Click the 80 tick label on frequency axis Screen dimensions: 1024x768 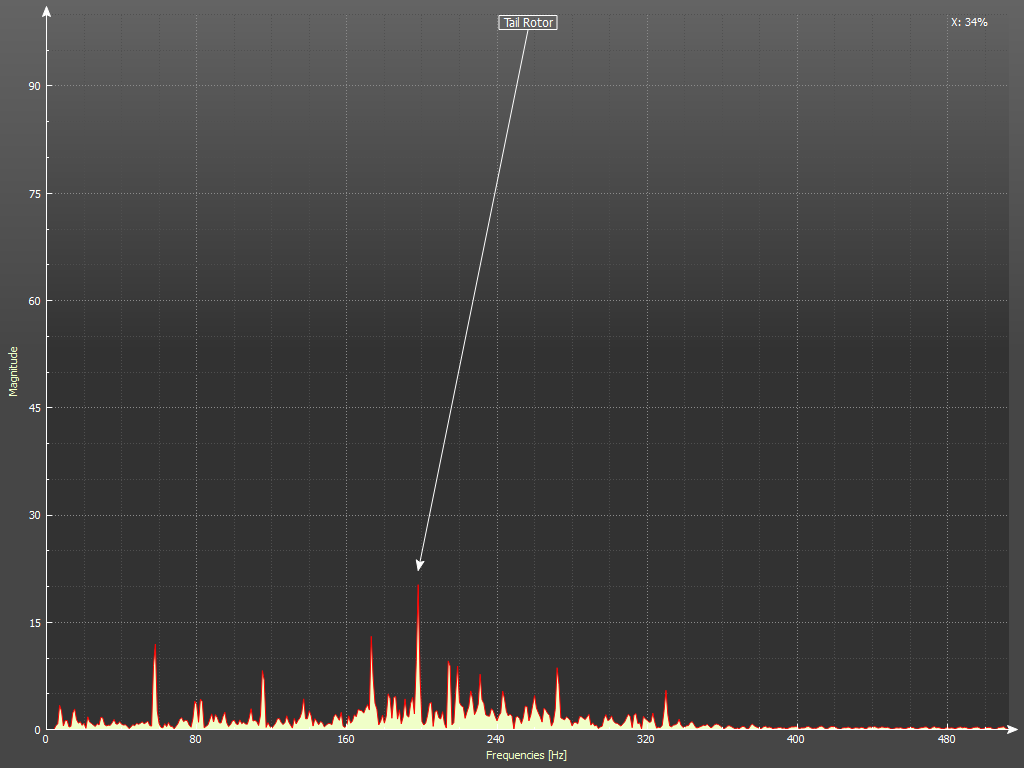coord(196,740)
